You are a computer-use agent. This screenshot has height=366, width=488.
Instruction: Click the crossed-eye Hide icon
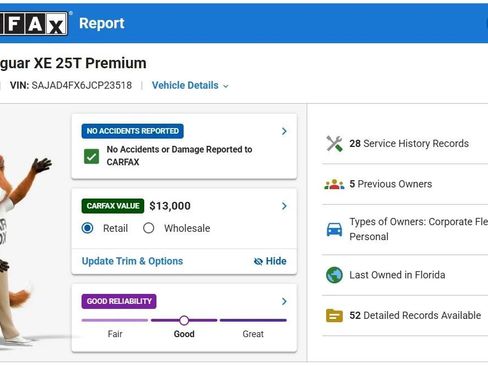258,261
